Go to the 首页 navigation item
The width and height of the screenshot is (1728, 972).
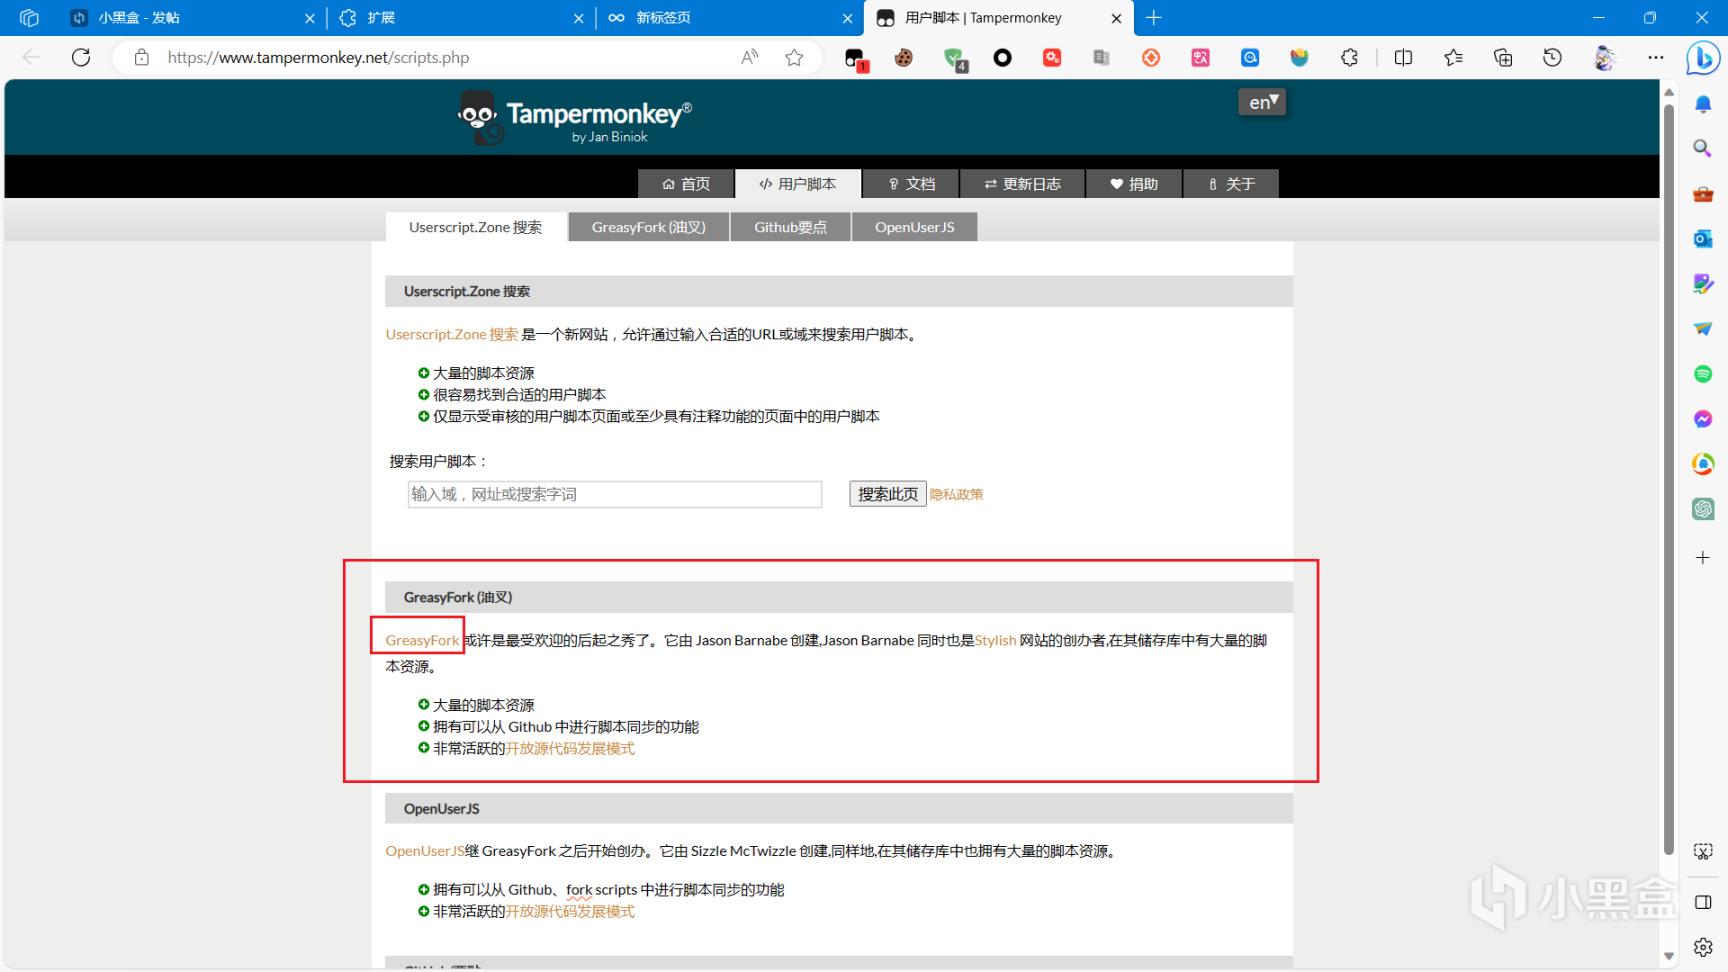click(686, 184)
